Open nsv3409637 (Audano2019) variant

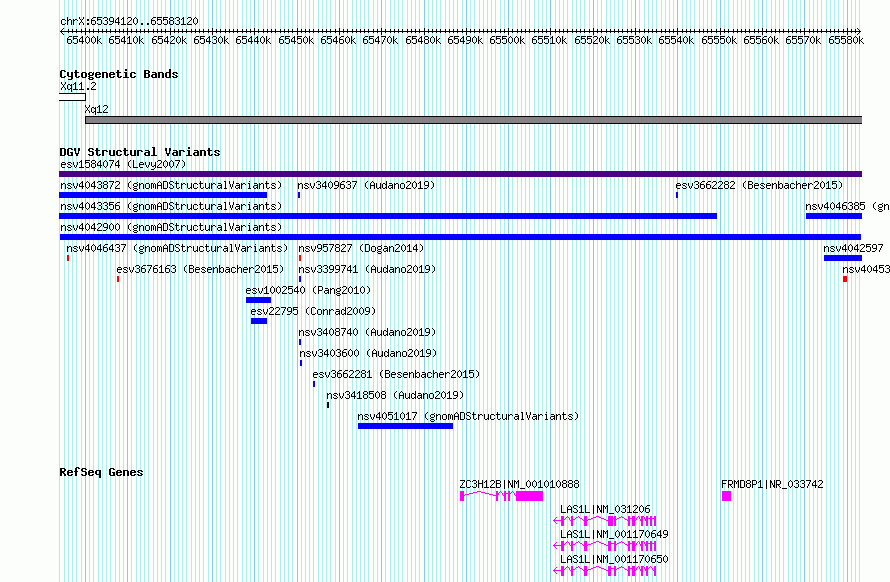tap(366, 186)
